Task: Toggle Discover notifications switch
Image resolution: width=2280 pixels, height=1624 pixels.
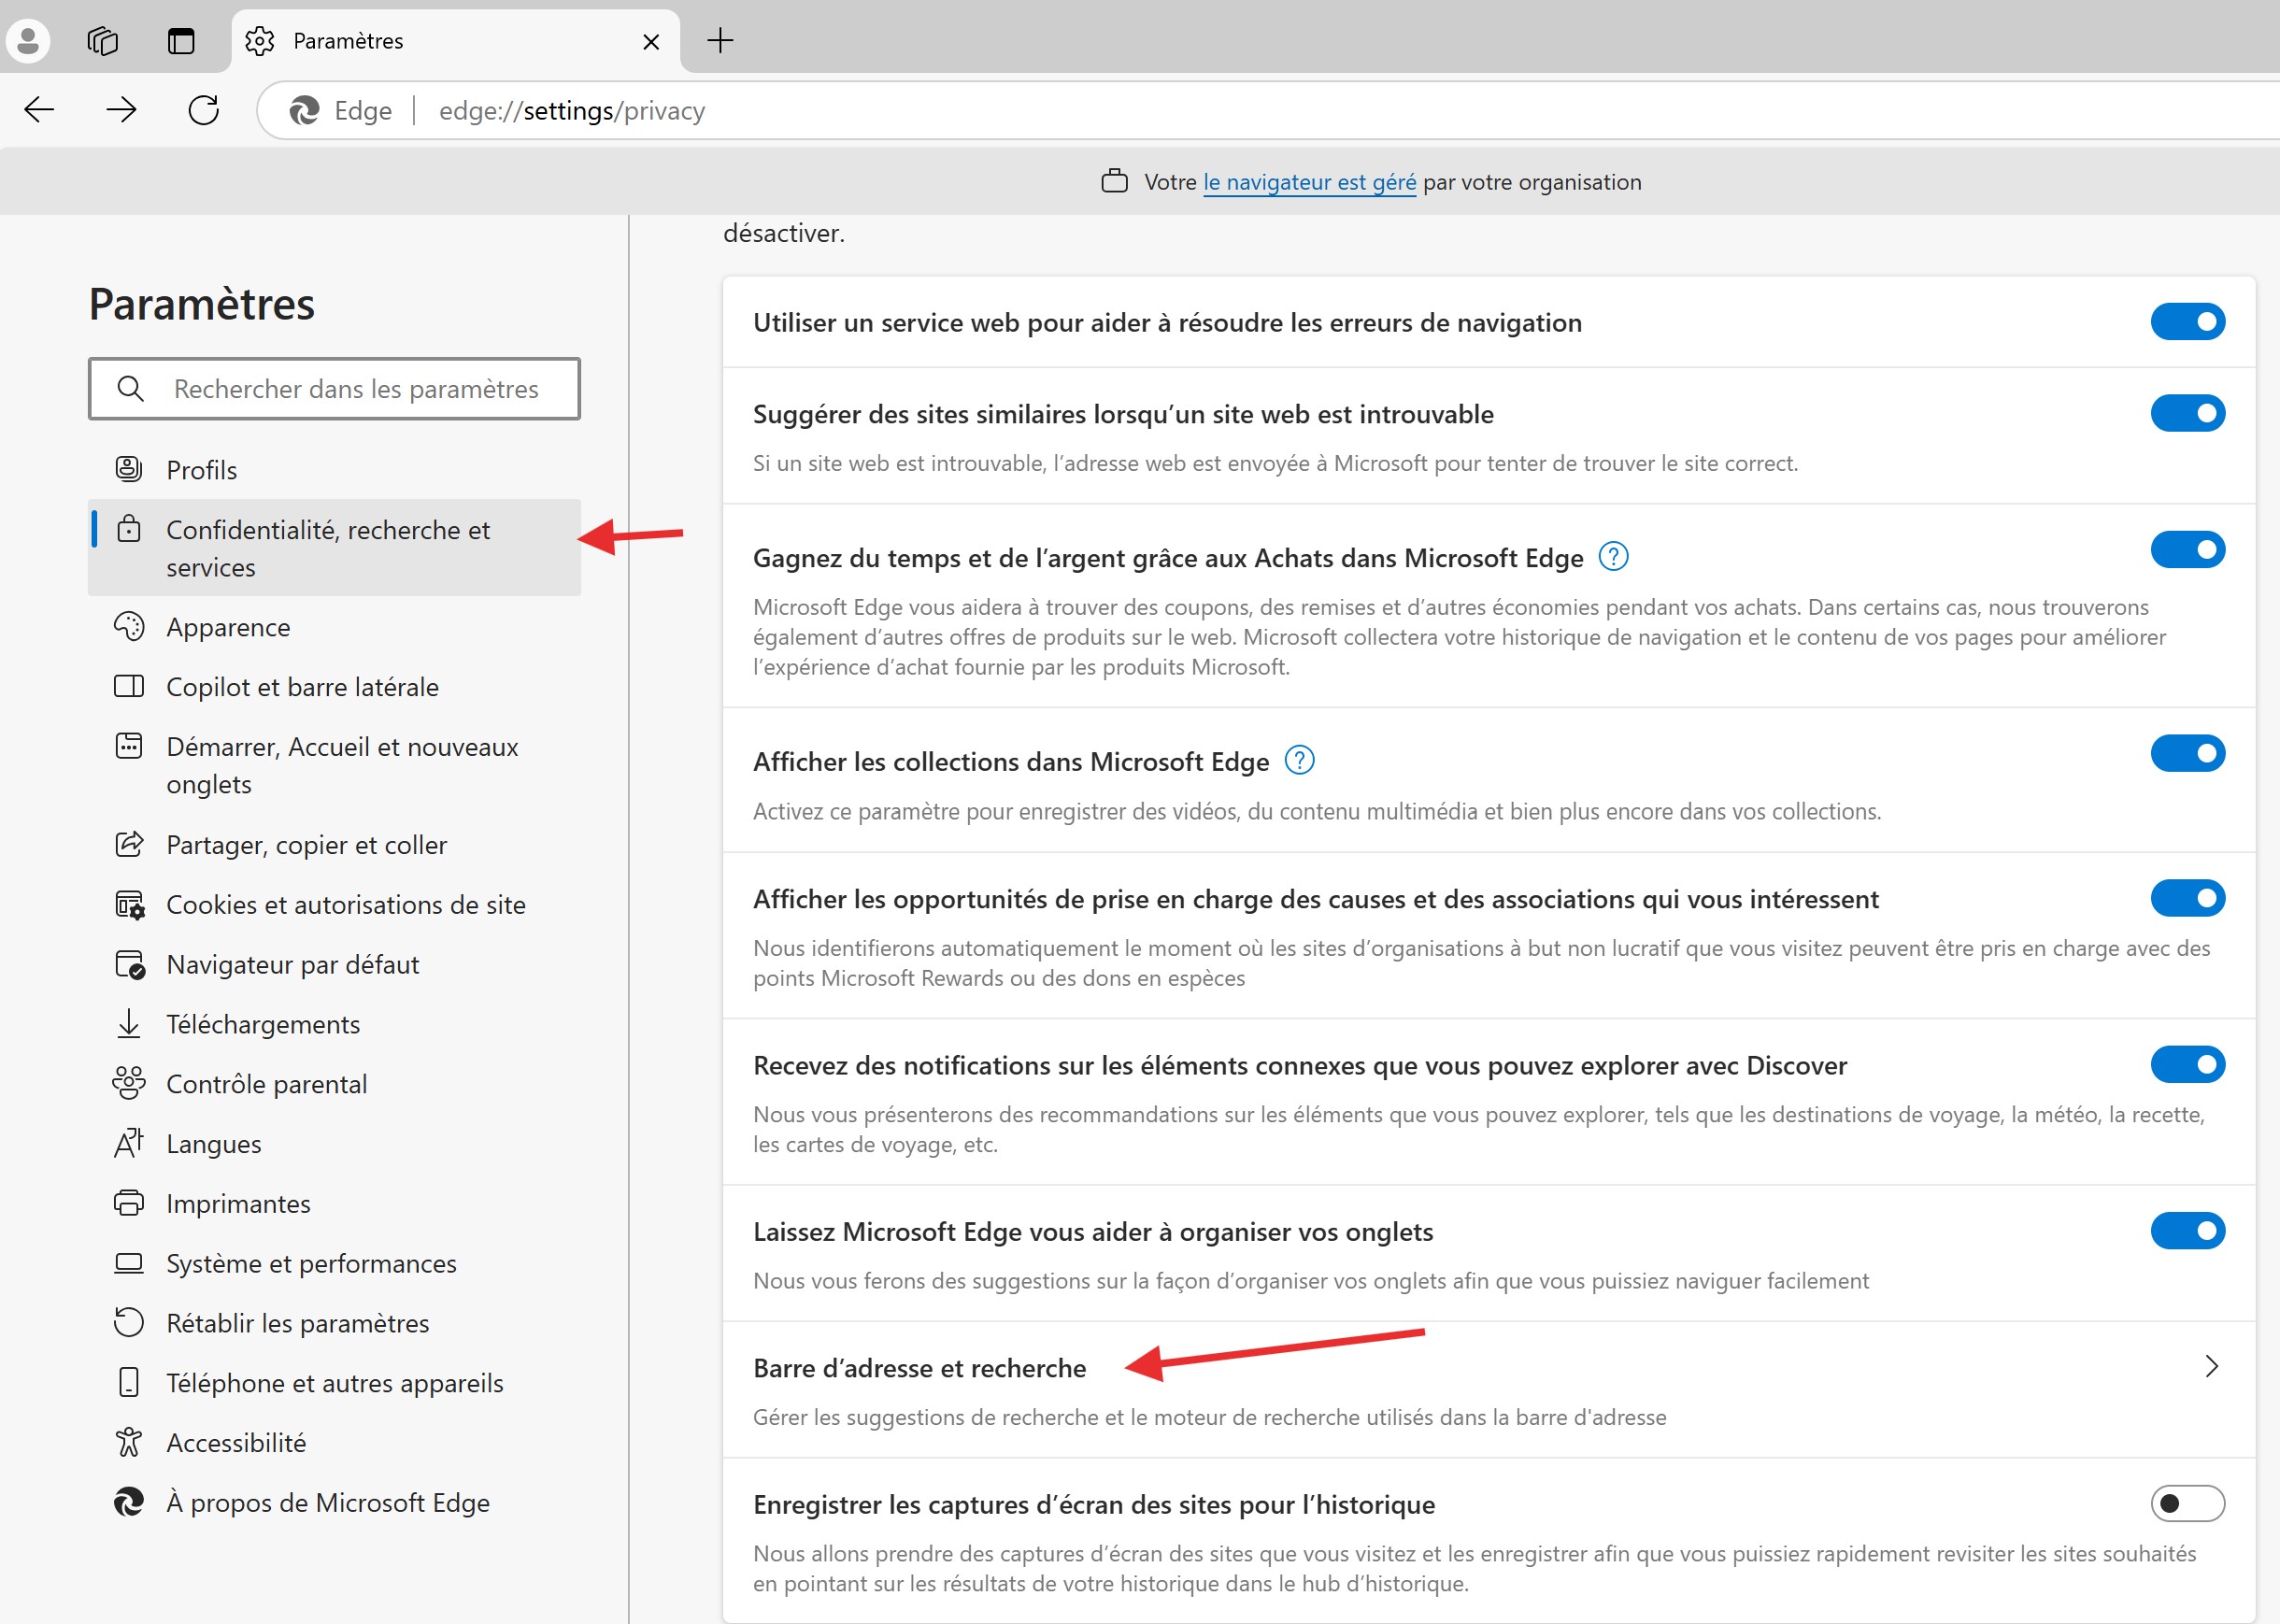Action: [x=2188, y=1064]
